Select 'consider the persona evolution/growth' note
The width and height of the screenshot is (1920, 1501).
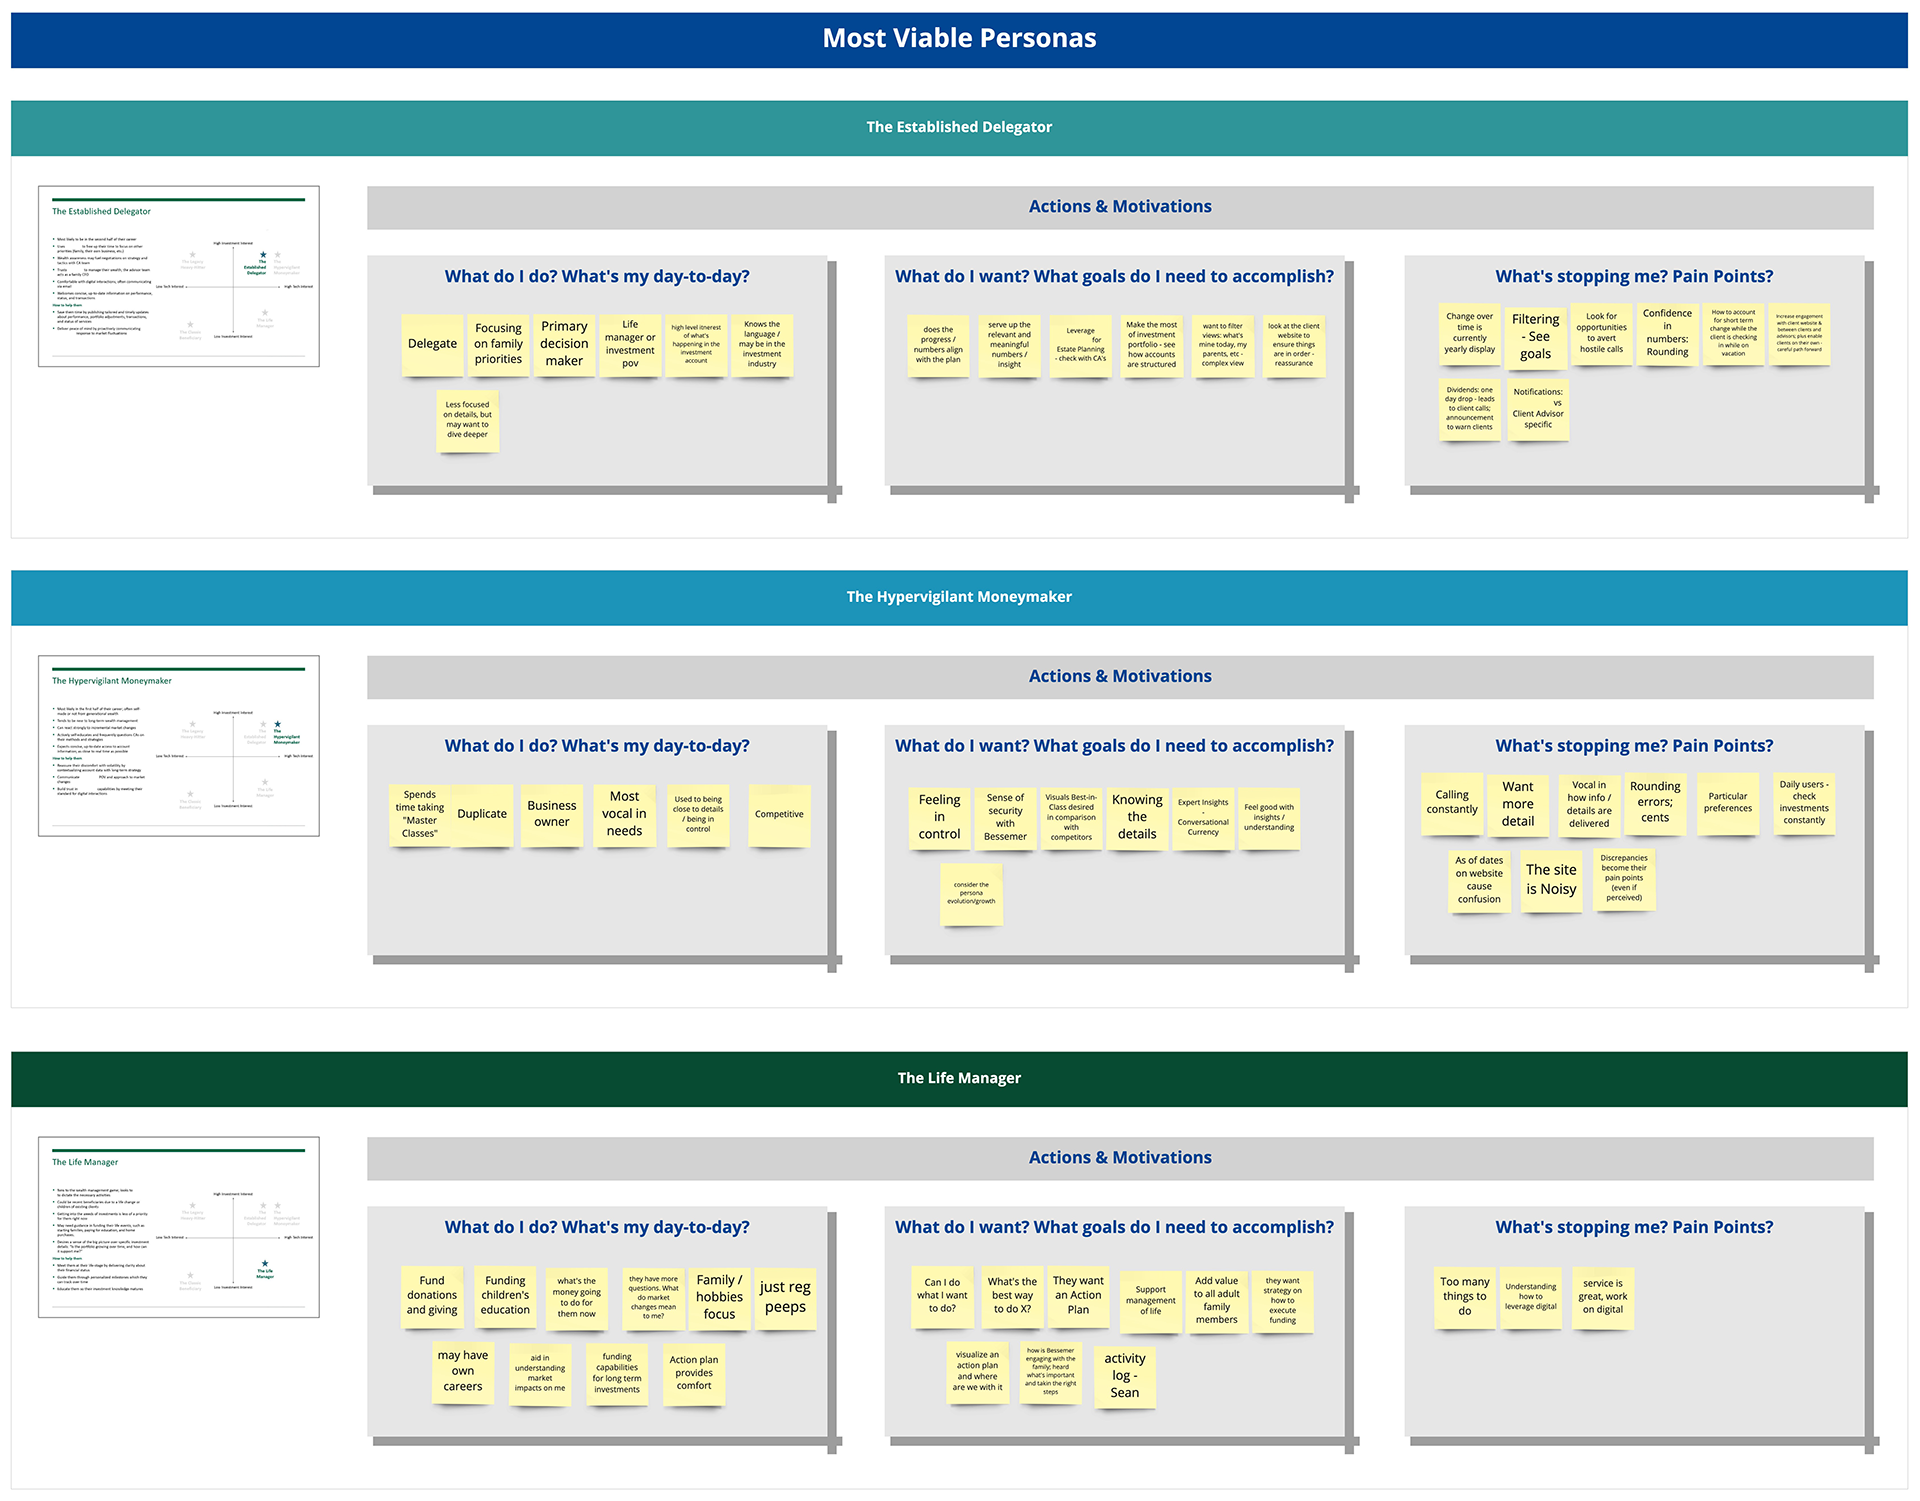pos(971,893)
